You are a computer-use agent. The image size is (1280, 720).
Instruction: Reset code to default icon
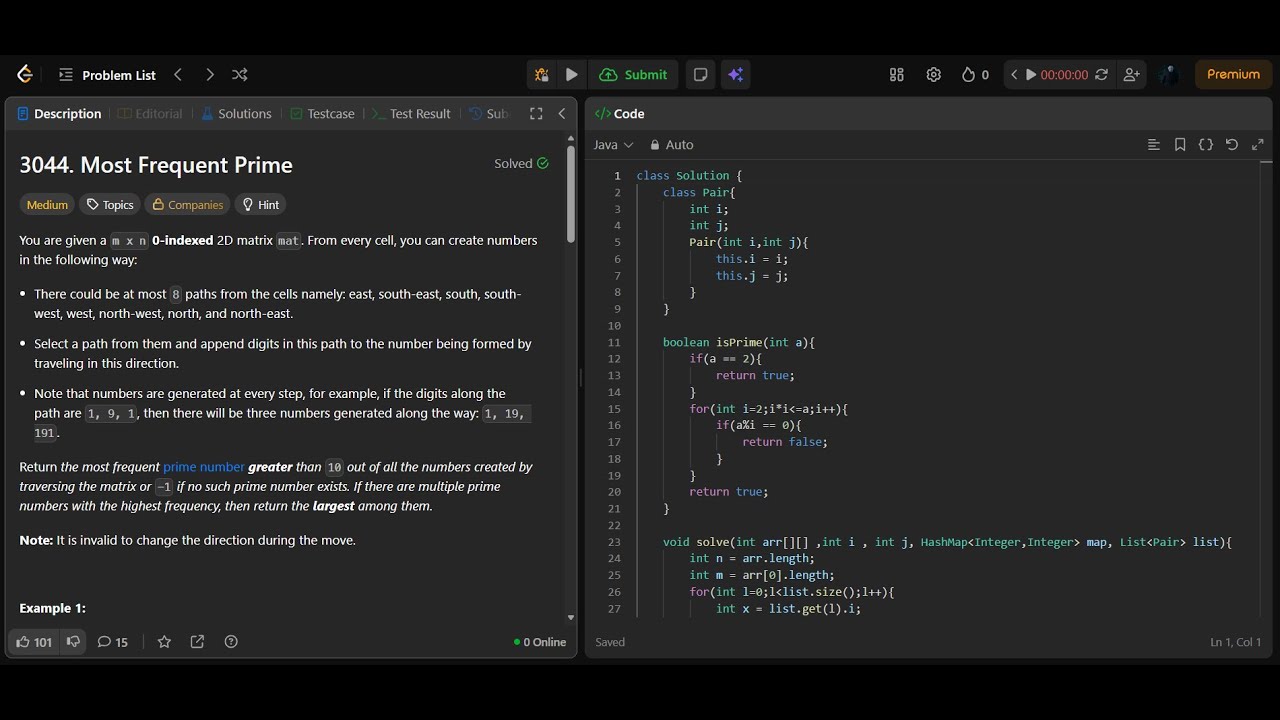tap(1231, 145)
